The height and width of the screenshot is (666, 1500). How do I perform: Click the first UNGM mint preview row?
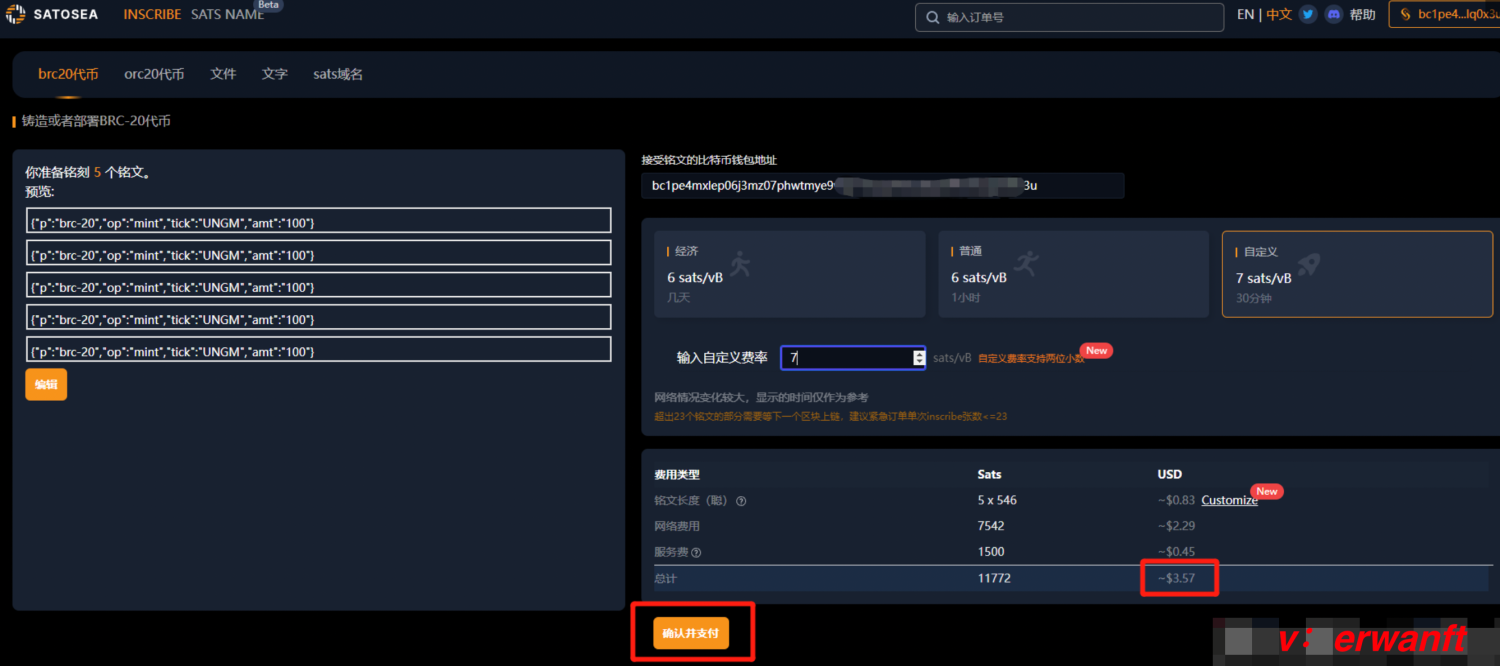(319, 221)
